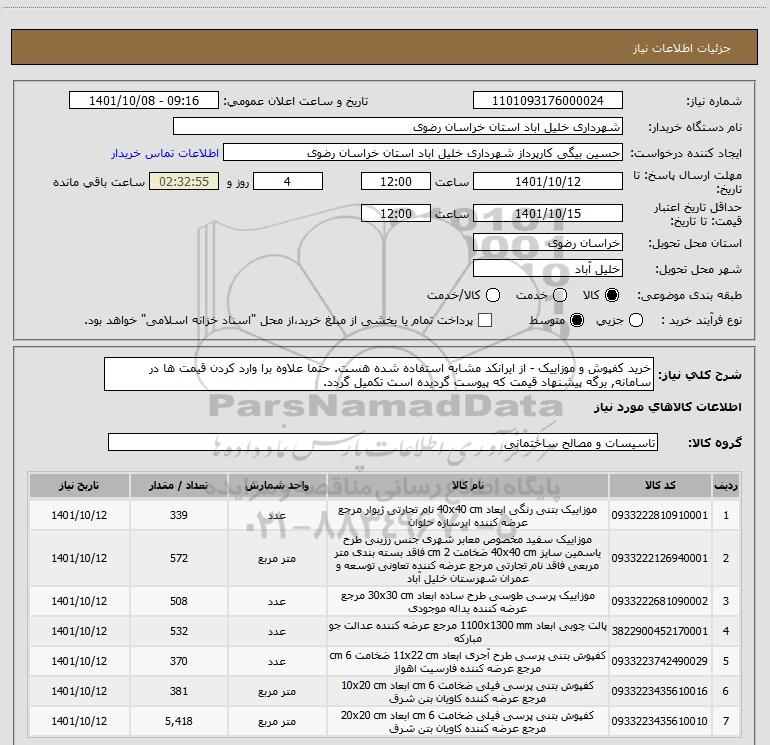Click quantity 508 in row 3
Screen dimensions: 770x745
coord(179,601)
